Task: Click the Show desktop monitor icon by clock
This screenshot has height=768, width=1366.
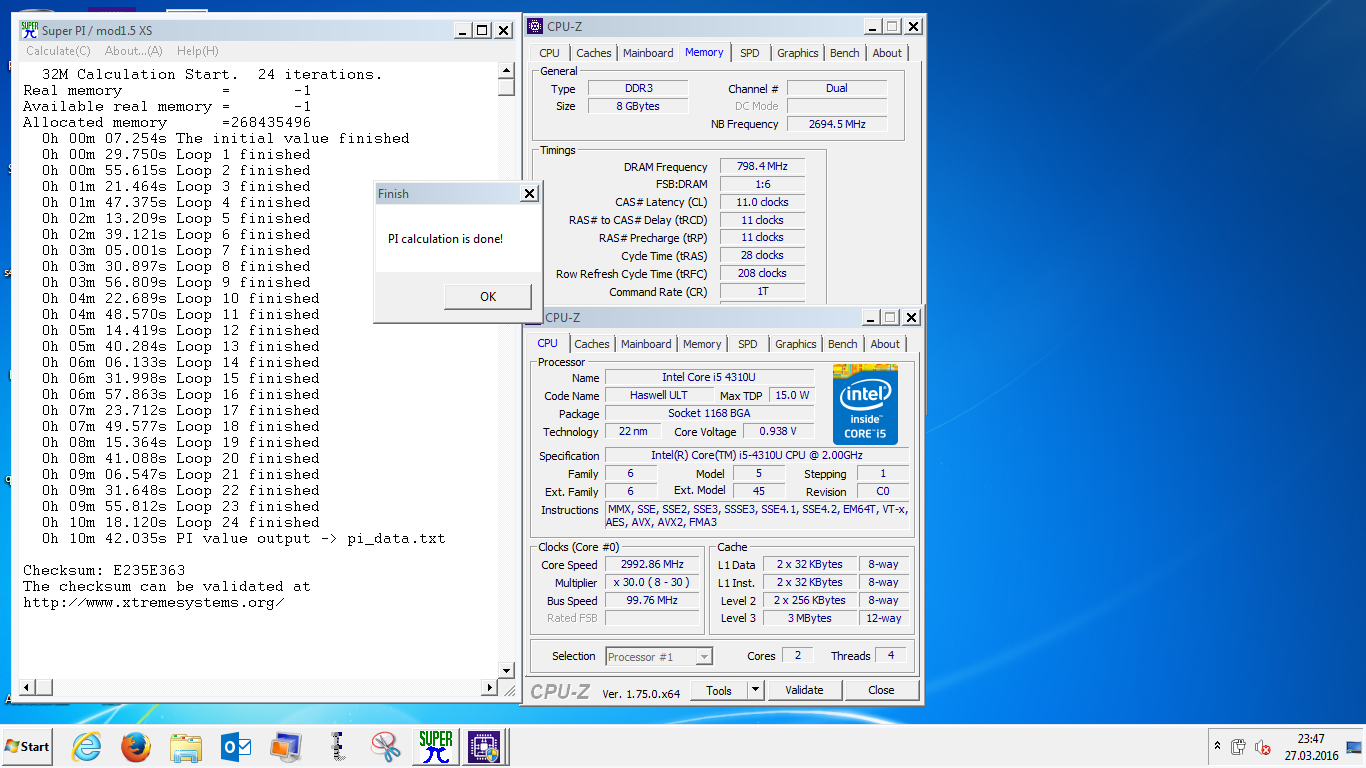Action: click(1354, 746)
